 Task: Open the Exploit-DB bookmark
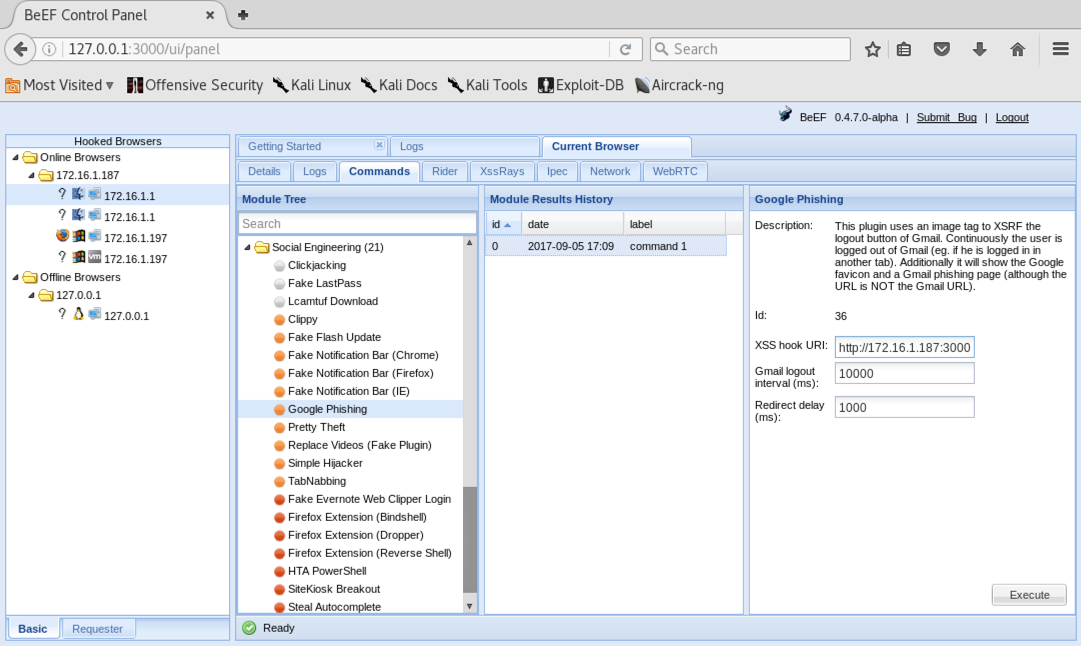[580, 85]
